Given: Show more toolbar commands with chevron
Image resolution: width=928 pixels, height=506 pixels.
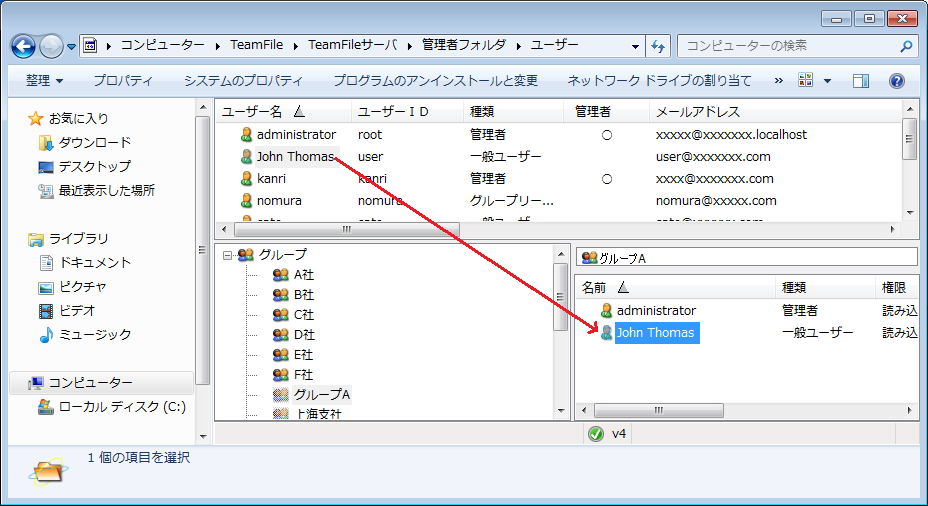Looking at the screenshot, I should point(779,81).
